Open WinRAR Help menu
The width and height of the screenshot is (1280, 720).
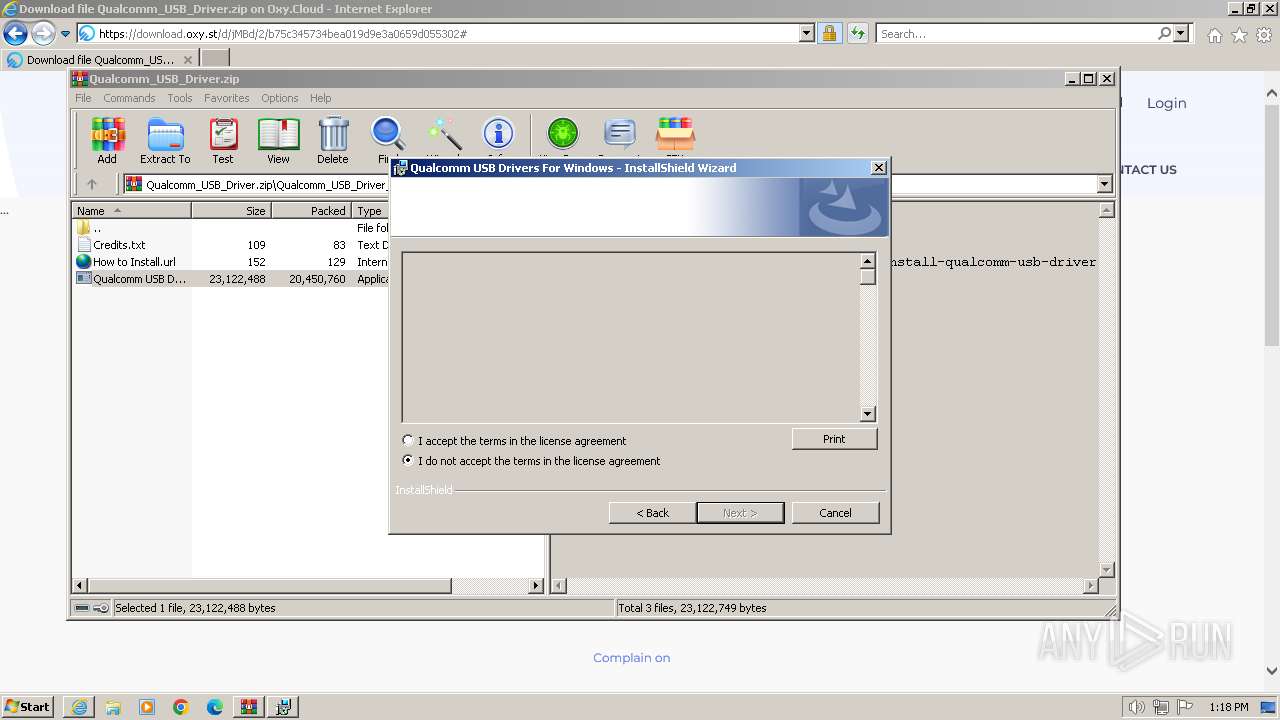320,98
